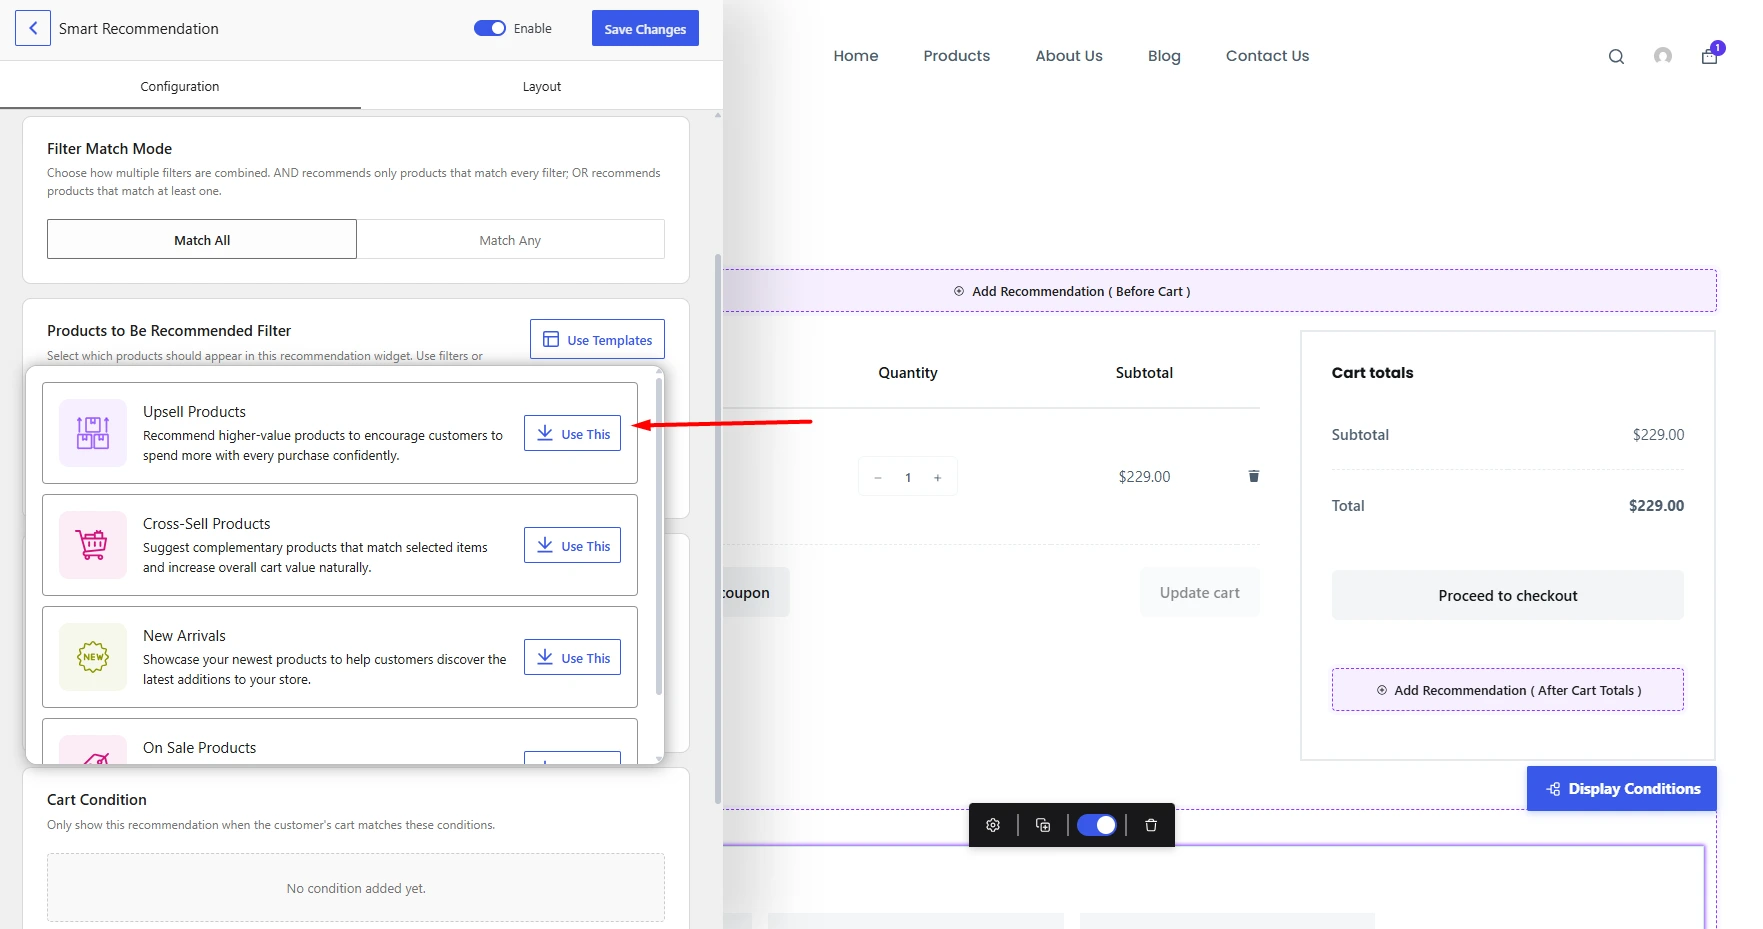The image size is (1763, 929).
Task: Click the back arrow beside Smart Recommendation
Action: click(x=33, y=28)
